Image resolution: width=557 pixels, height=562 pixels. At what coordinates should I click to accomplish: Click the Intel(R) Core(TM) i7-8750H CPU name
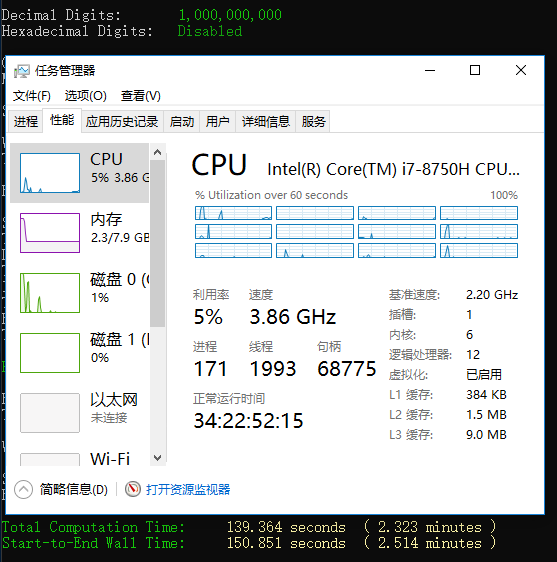(393, 169)
